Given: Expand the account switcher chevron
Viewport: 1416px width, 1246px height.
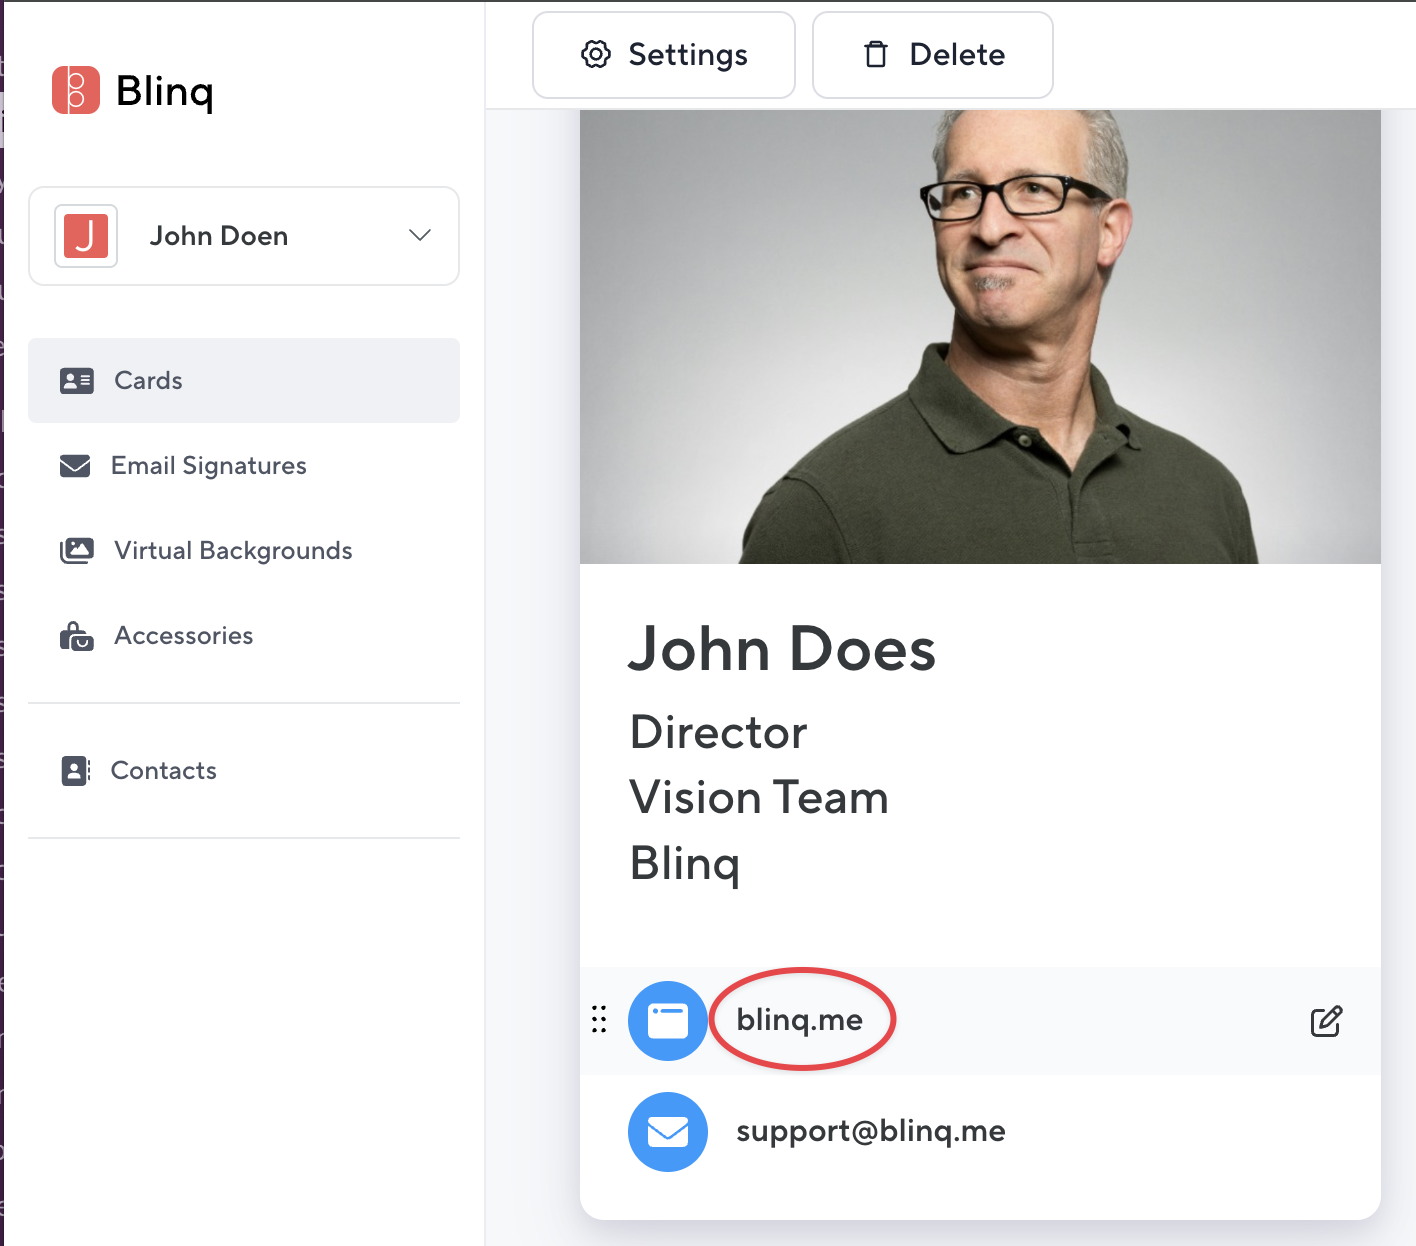Looking at the screenshot, I should click(x=420, y=236).
